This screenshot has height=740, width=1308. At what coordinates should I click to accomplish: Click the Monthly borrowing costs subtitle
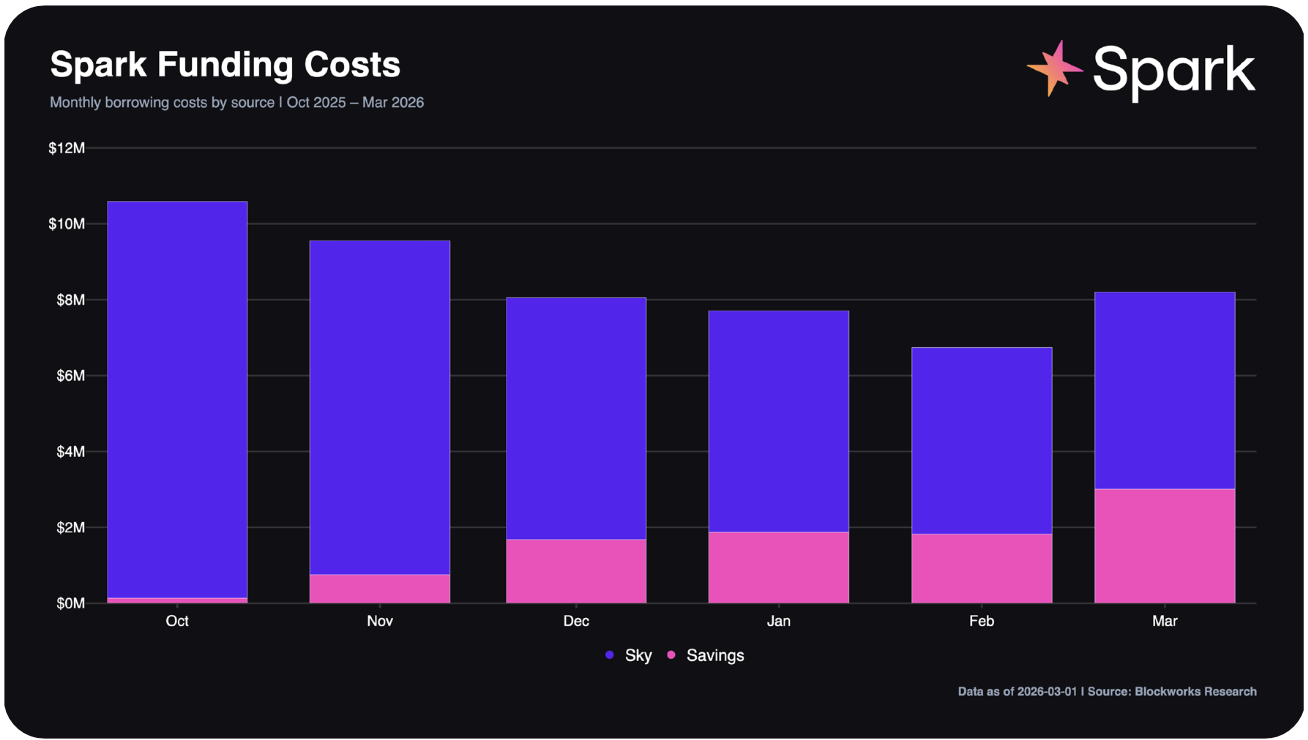[237, 102]
